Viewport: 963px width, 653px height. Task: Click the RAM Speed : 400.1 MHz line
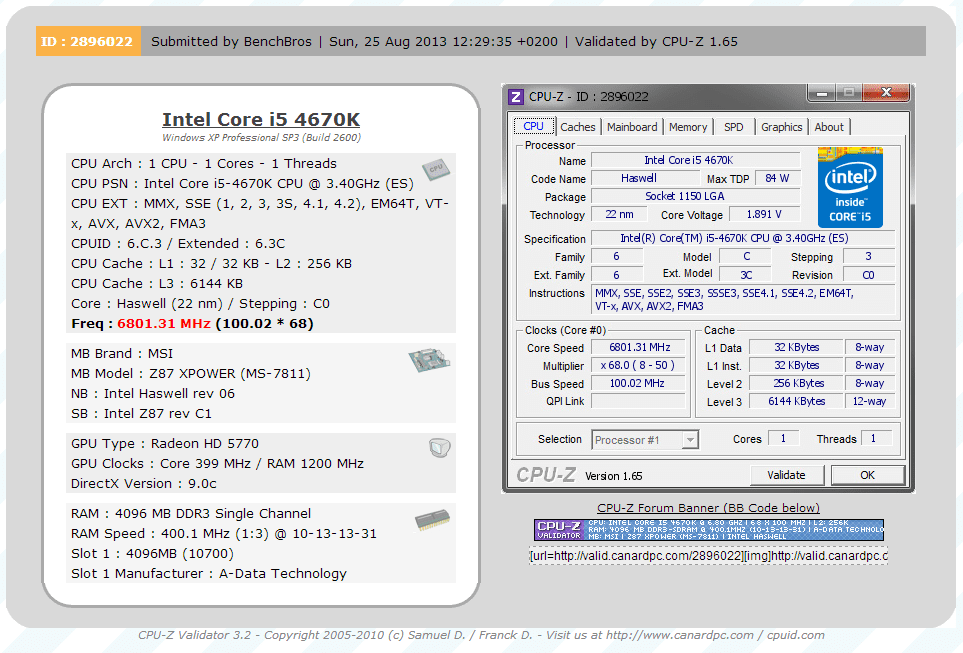pyautogui.click(x=224, y=534)
